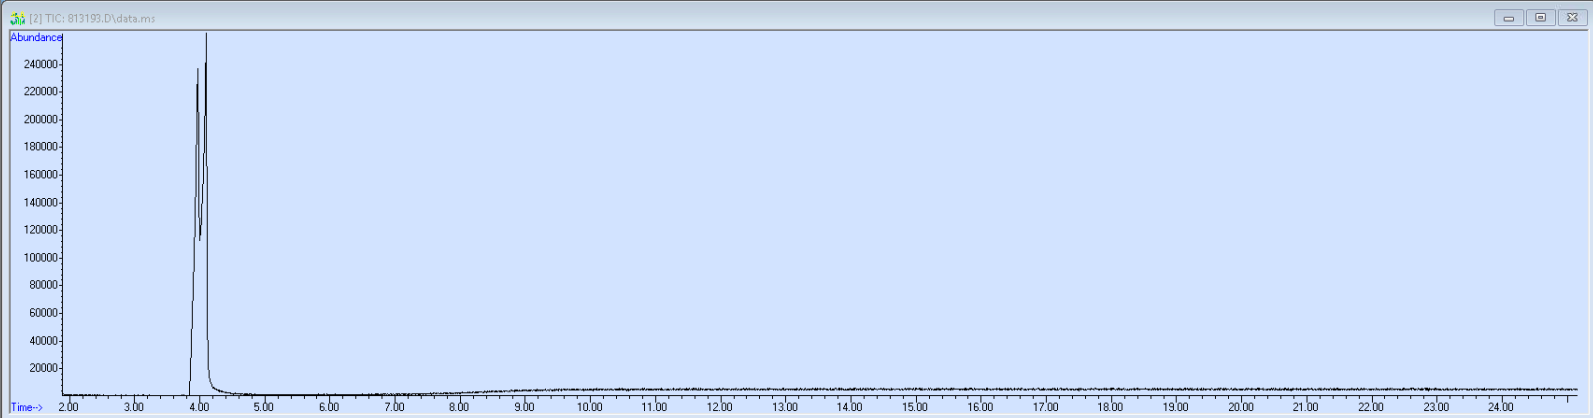Image resolution: width=1593 pixels, height=418 pixels.
Task: Click the 4.00 time axis label
Action: coord(198,407)
